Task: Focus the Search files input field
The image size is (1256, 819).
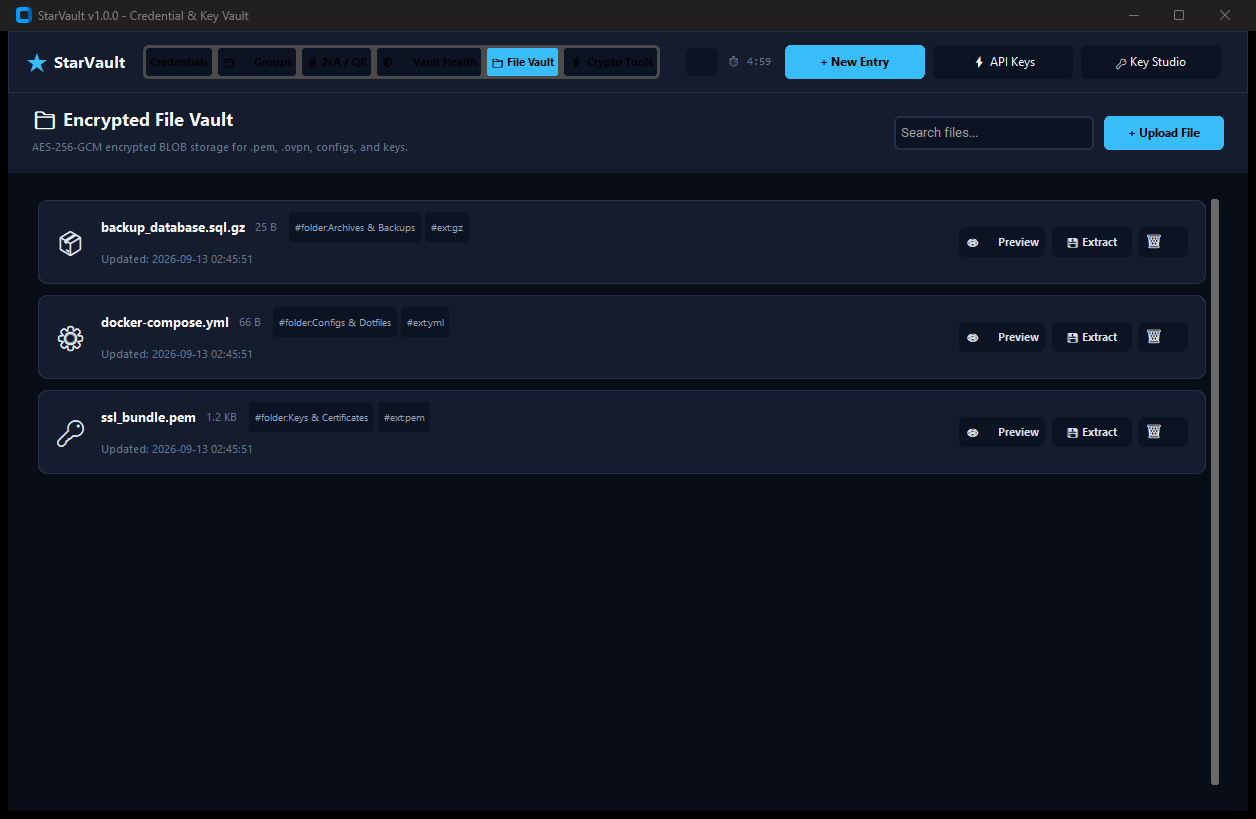Action: click(x=994, y=133)
